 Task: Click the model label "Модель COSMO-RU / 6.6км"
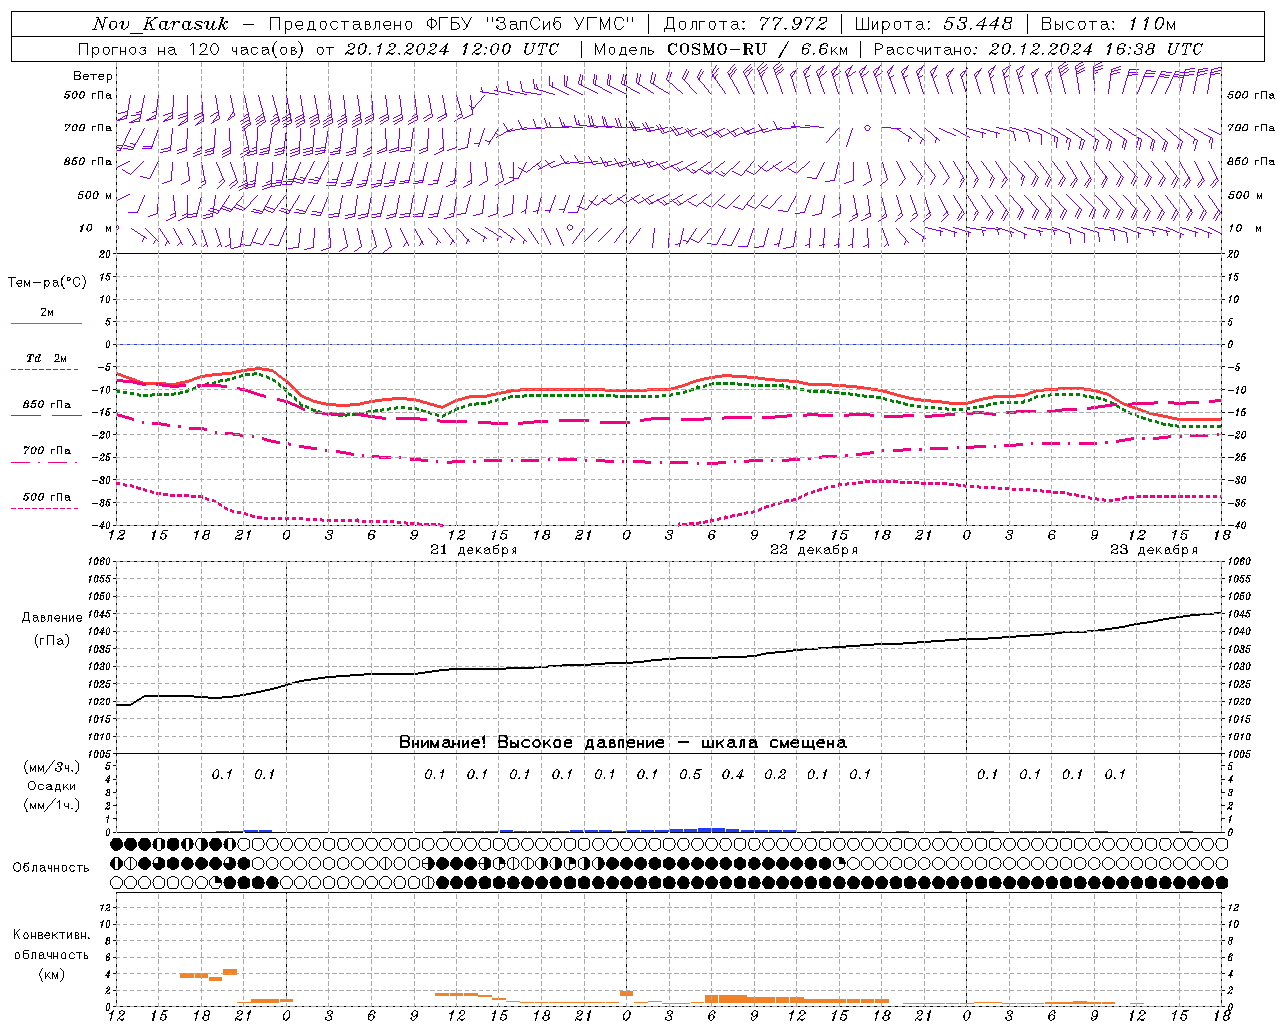[x=721, y=49]
